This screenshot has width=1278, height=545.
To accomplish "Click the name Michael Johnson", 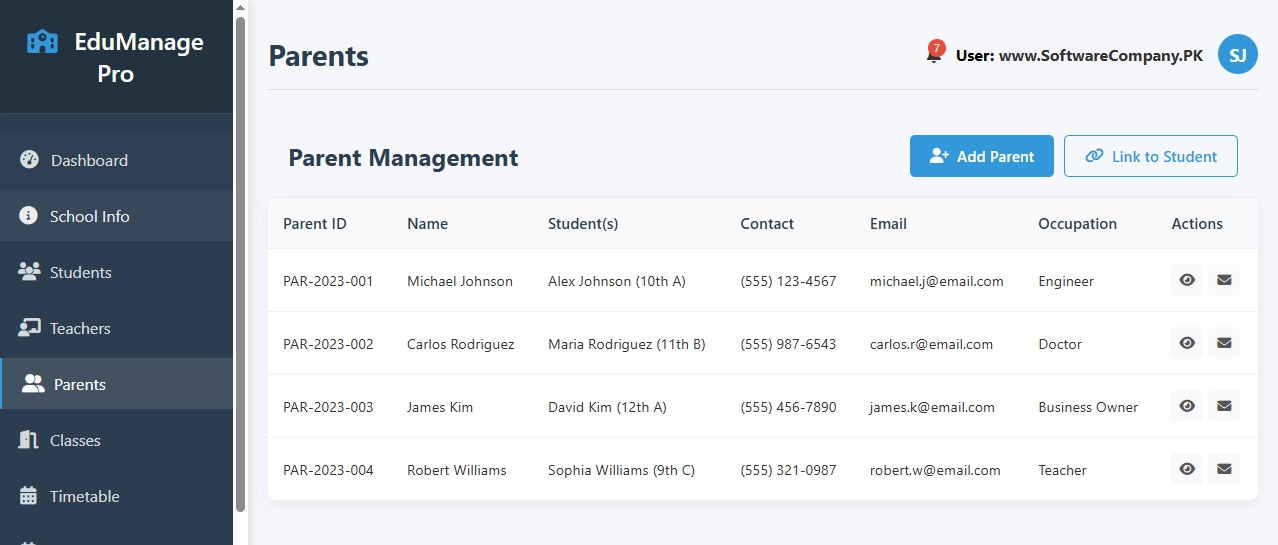I will tap(460, 281).
